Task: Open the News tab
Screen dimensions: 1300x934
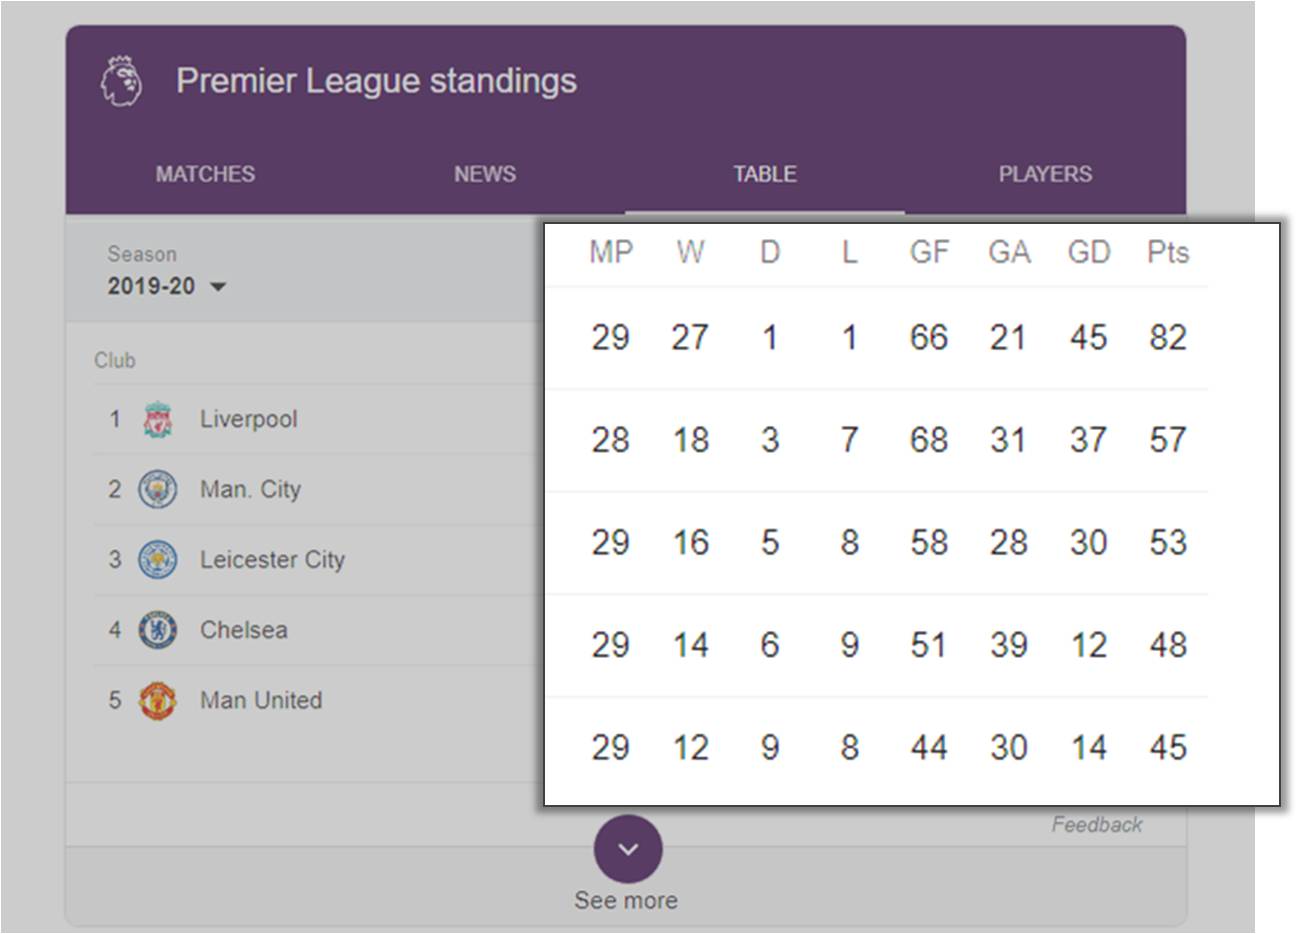Action: click(x=485, y=174)
